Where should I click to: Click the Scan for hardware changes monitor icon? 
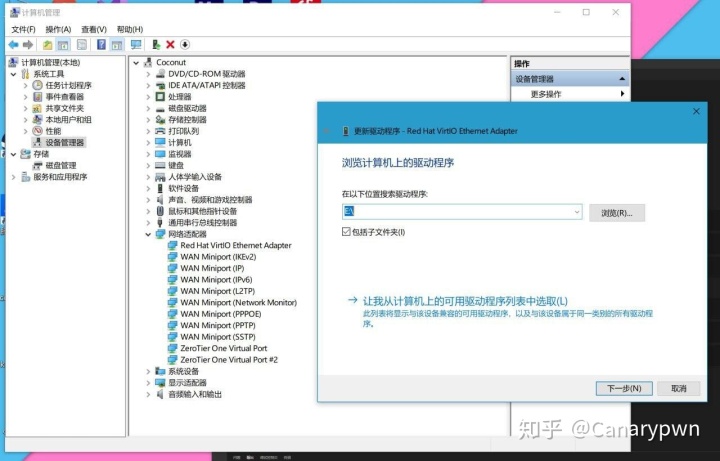pyautogui.click(x=136, y=45)
